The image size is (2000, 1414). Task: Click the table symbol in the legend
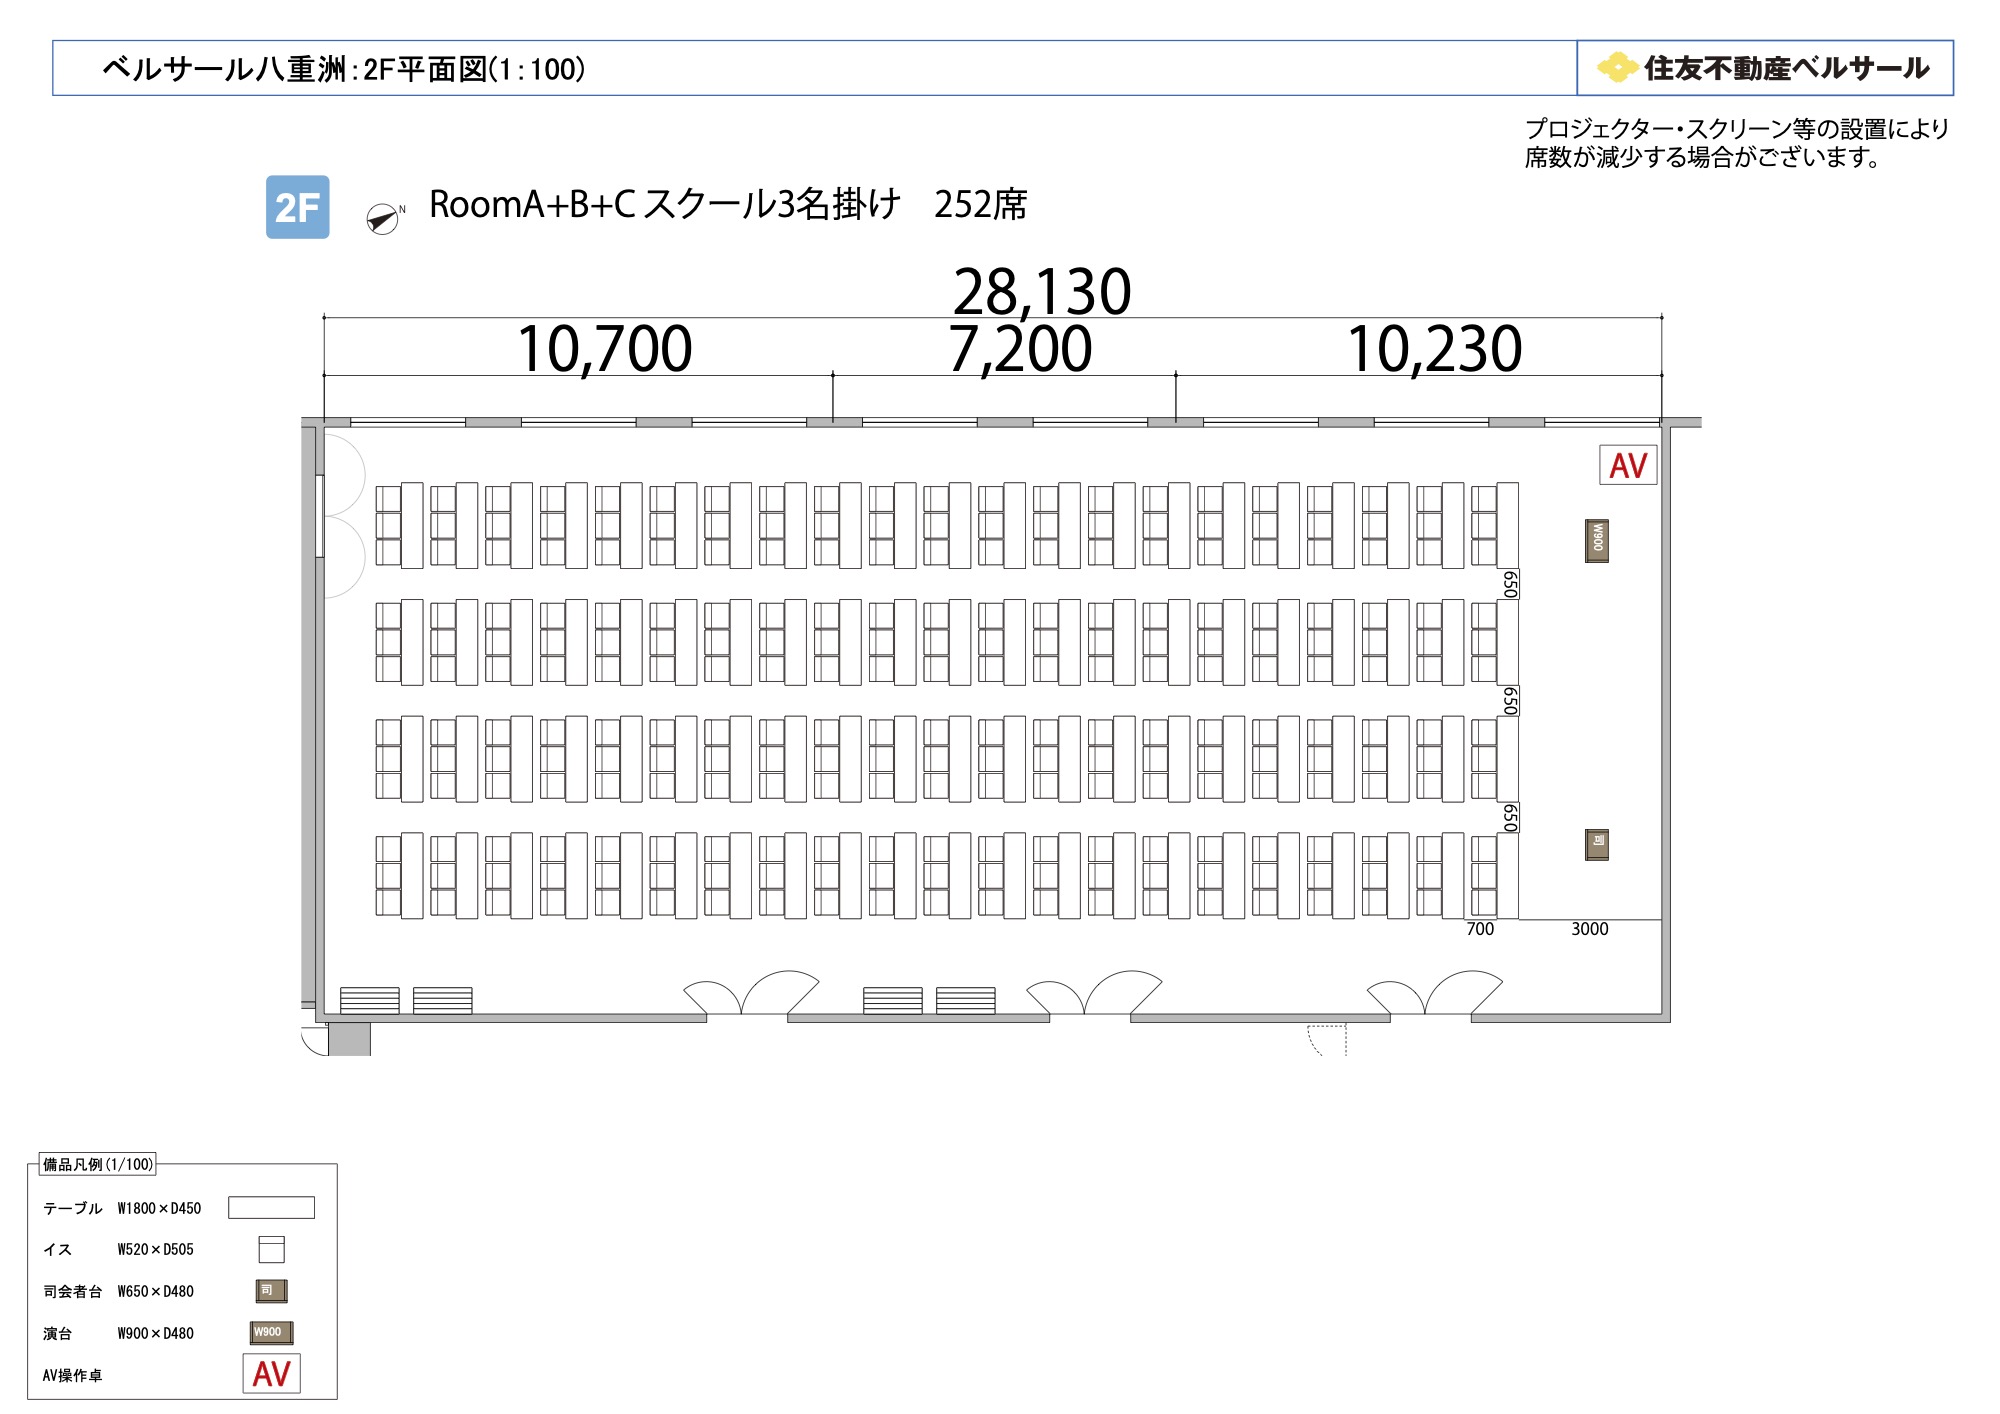pos(271,1207)
